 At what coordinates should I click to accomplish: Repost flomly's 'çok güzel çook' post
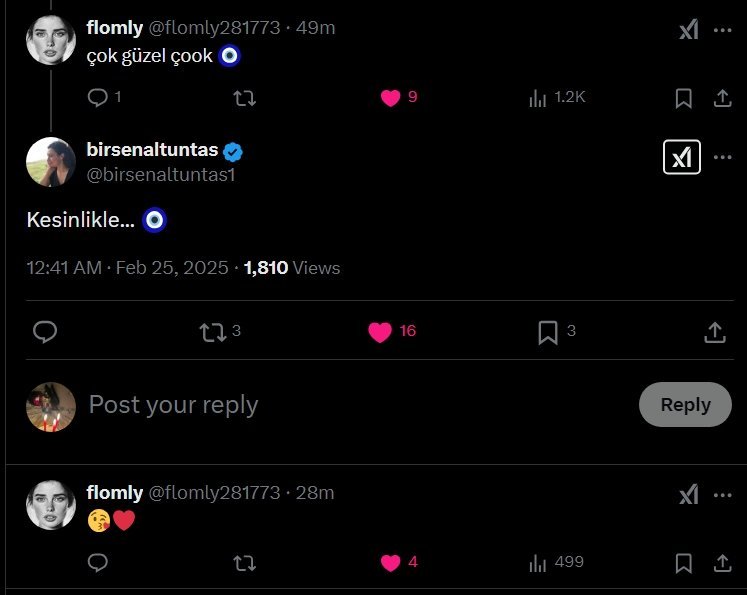tap(244, 97)
